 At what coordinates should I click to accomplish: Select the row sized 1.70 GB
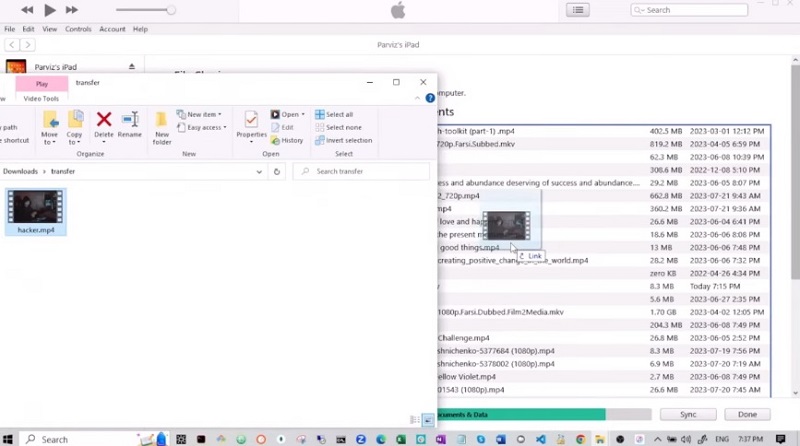click(x=604, y=312)
